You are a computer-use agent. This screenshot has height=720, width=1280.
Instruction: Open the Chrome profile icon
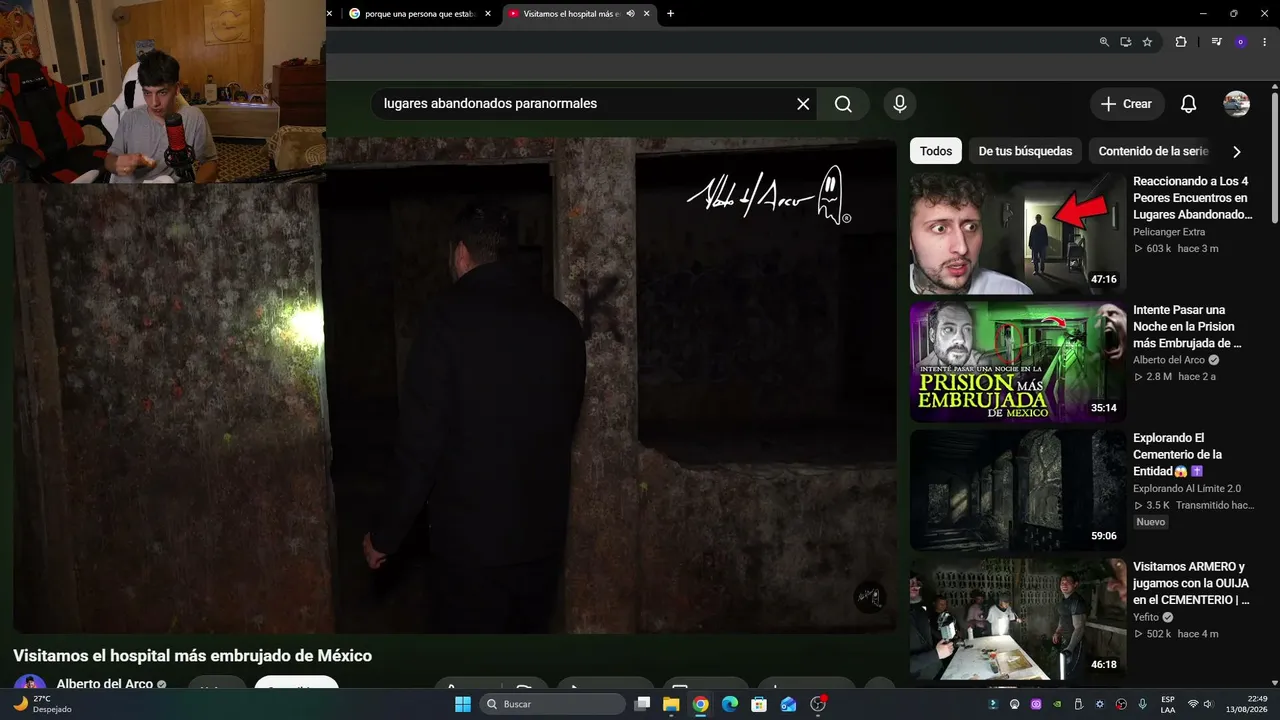coord(1241,42)
